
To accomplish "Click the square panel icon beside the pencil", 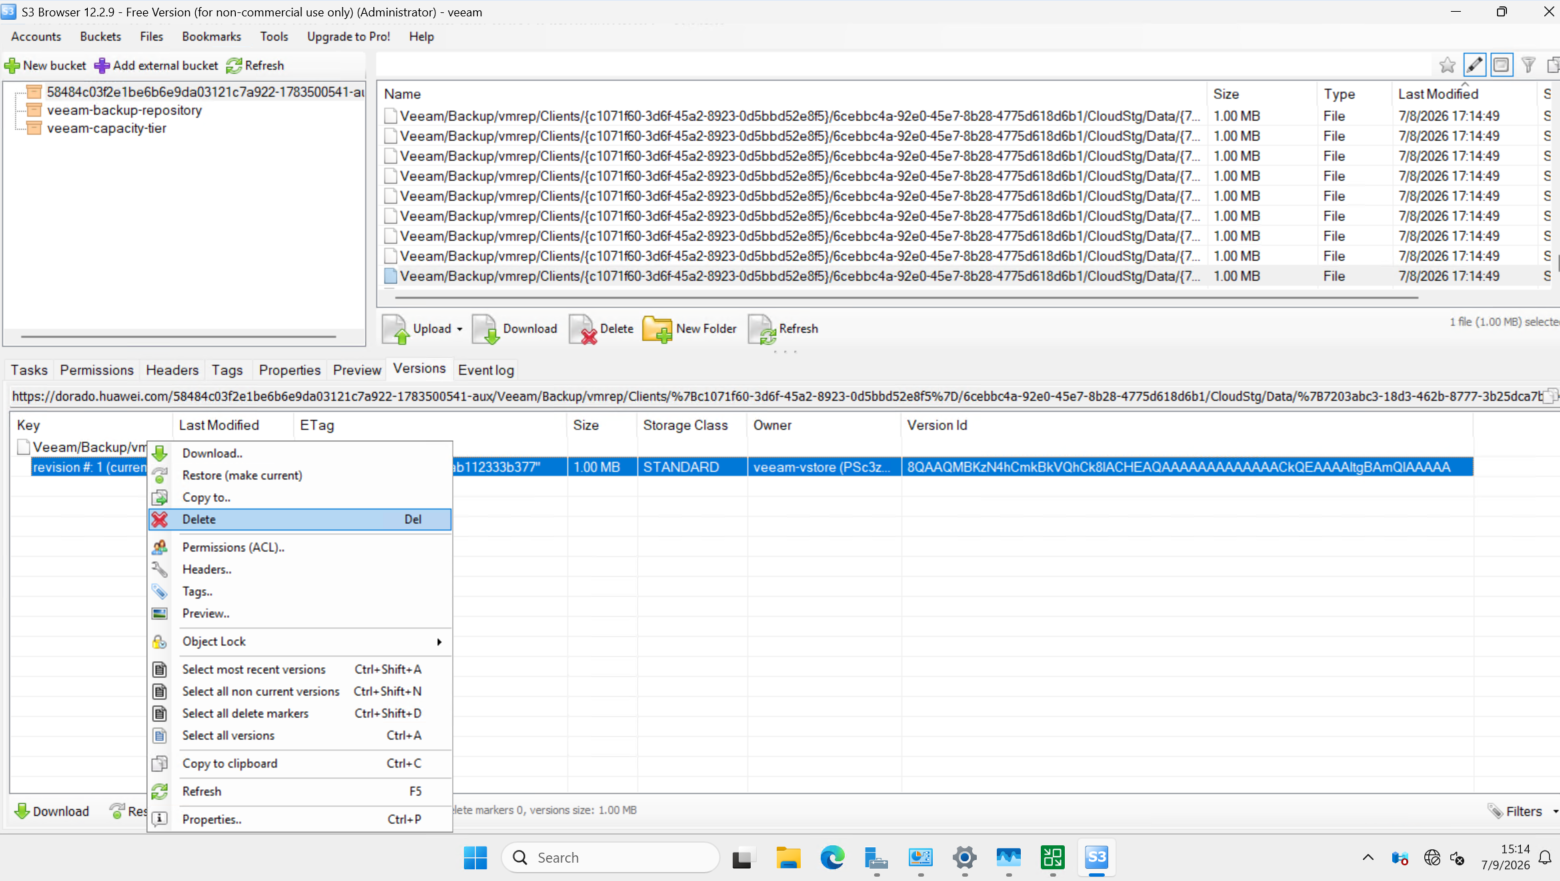I will tap(1501, 65).
